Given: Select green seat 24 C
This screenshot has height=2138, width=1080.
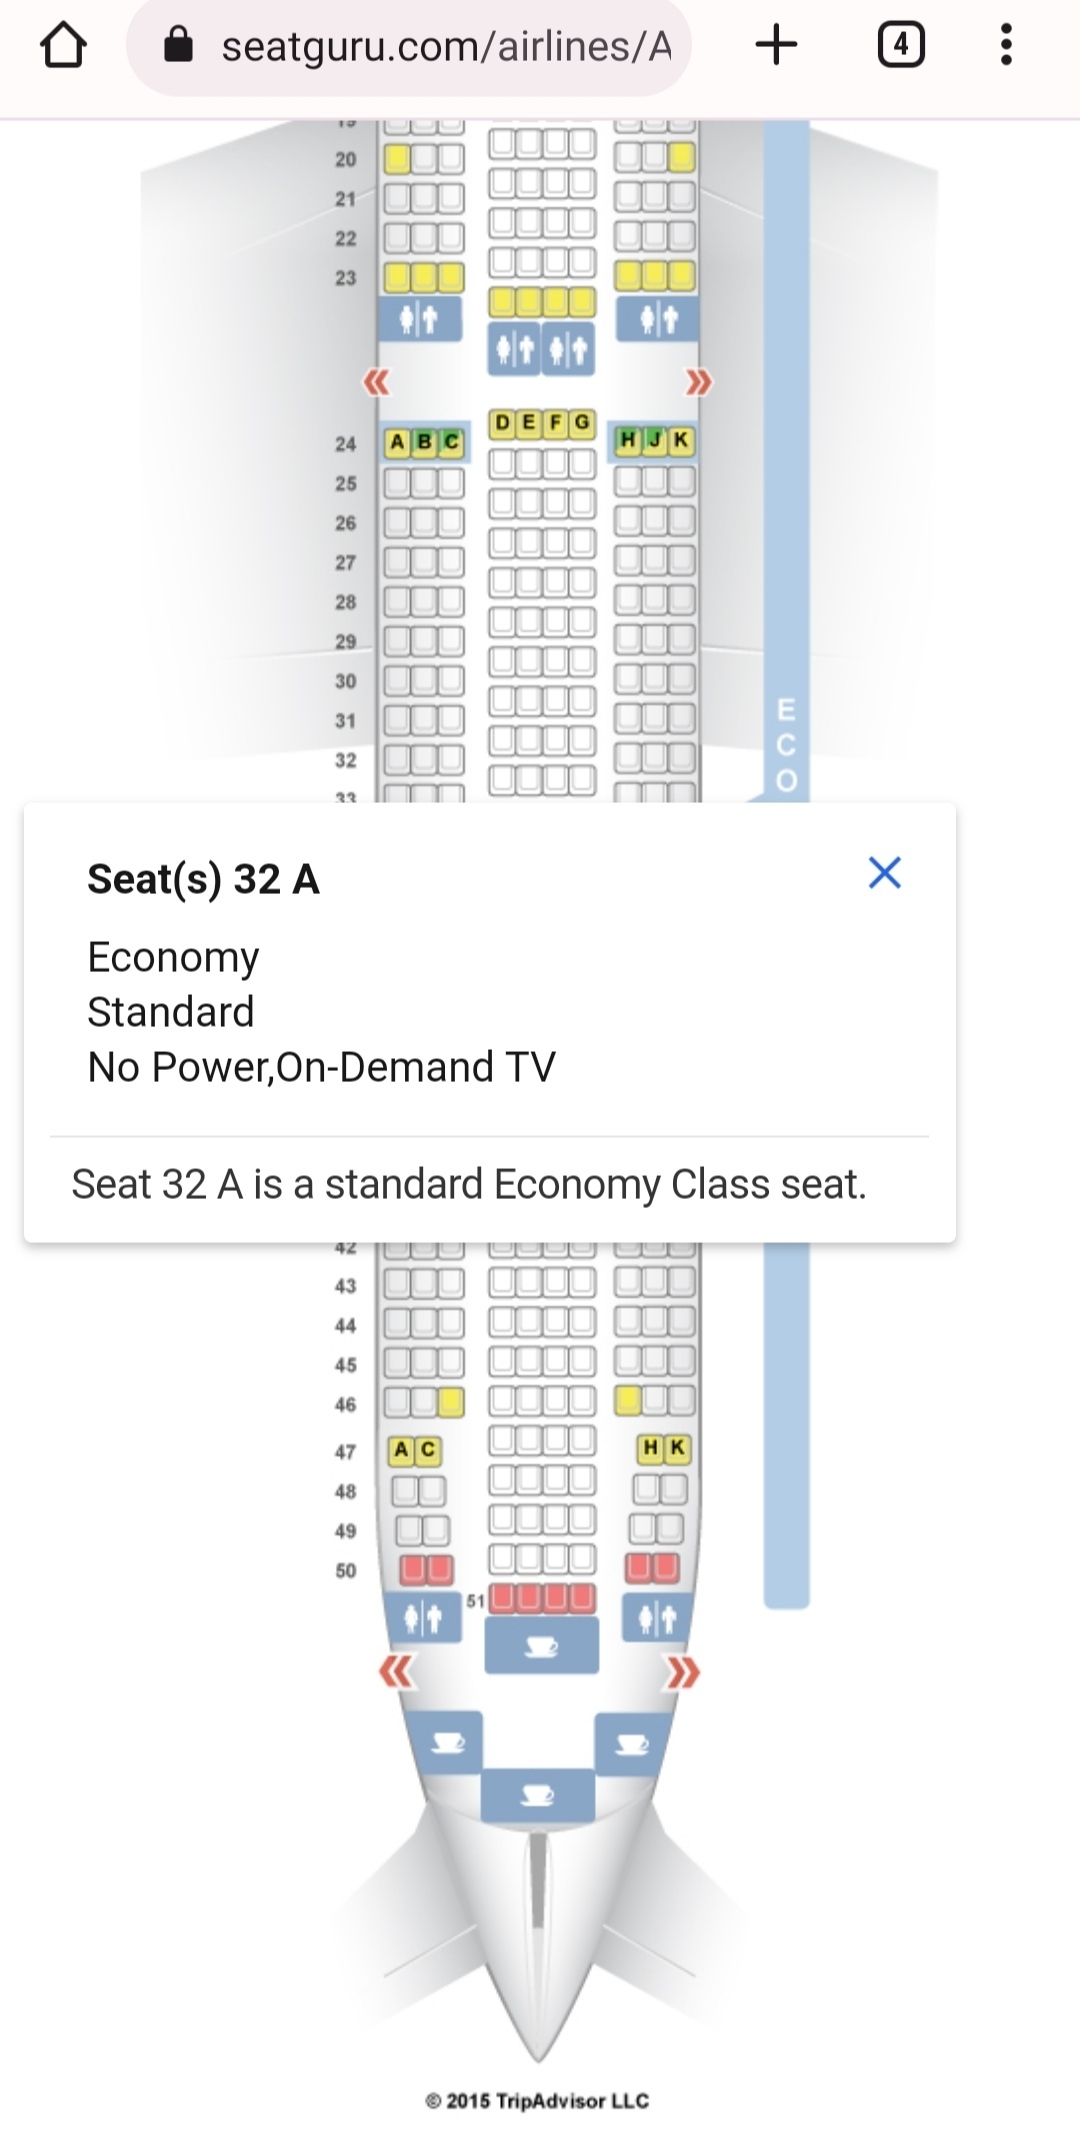Looking at the screenshot, I should pos(452,442).
